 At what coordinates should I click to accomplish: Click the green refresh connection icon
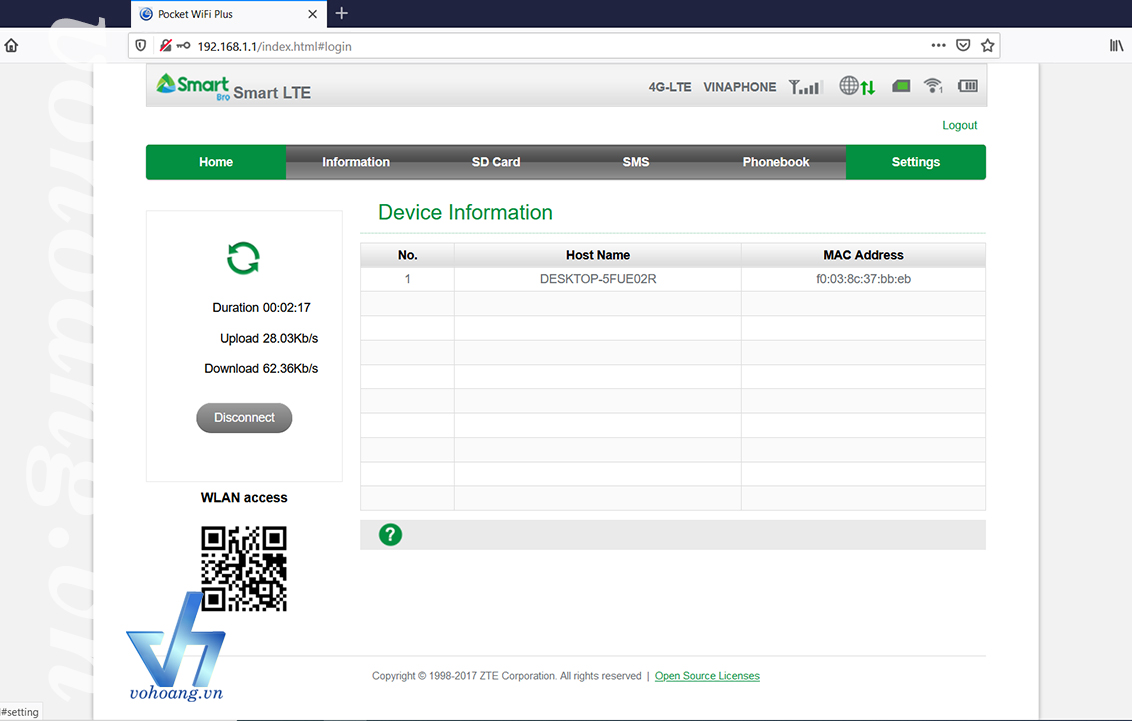pyautogui.click(x=243, y=258)
